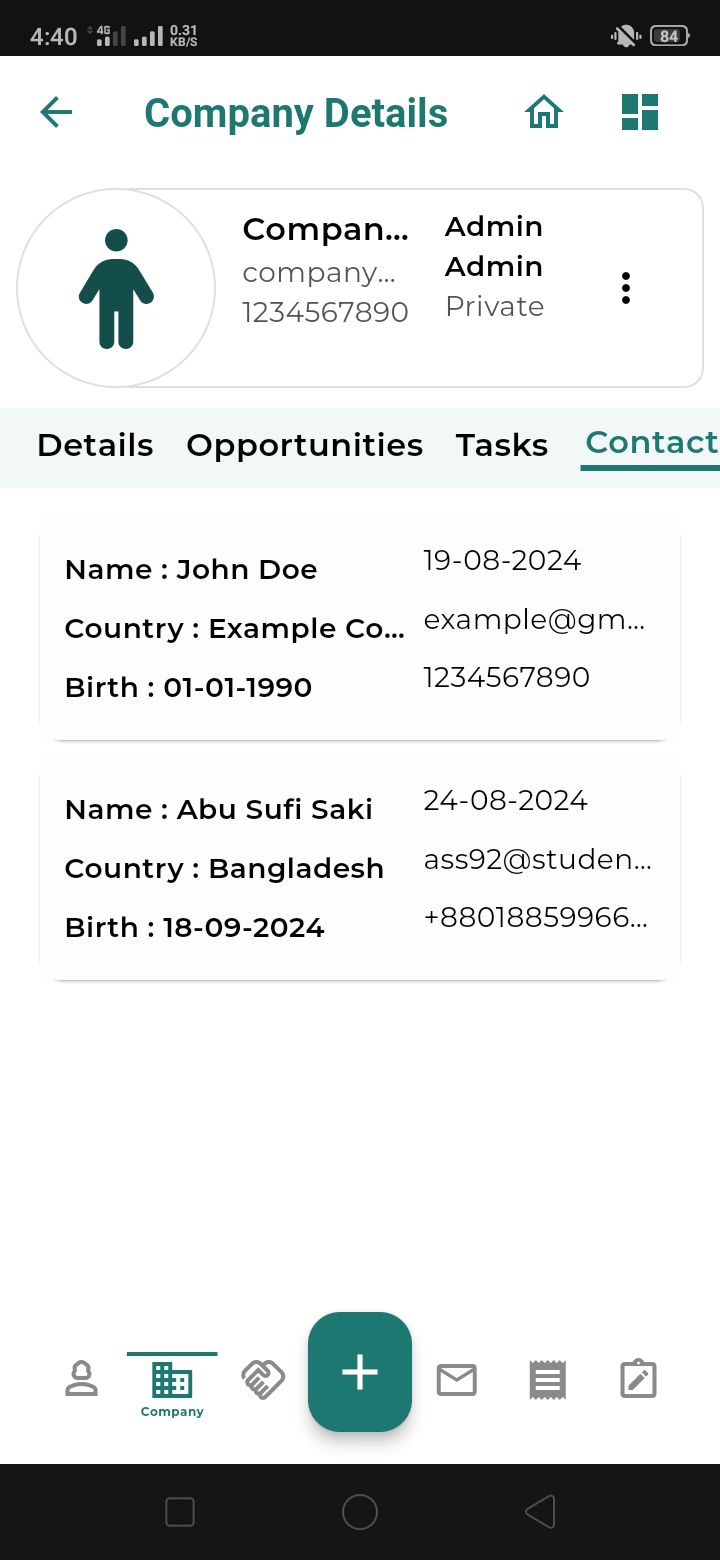Open the clipboard edit nav icon

638,1379
